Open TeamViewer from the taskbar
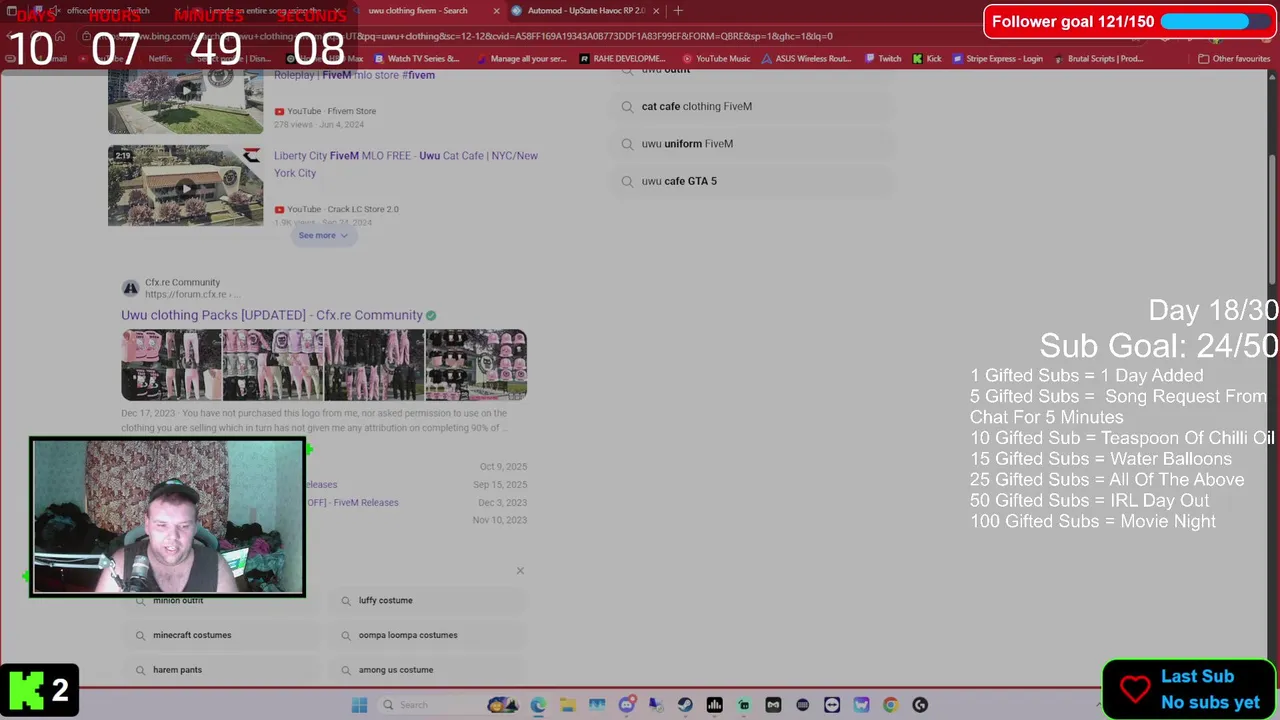This screenshot has height=720, width=1280. (x=832, y=705)
